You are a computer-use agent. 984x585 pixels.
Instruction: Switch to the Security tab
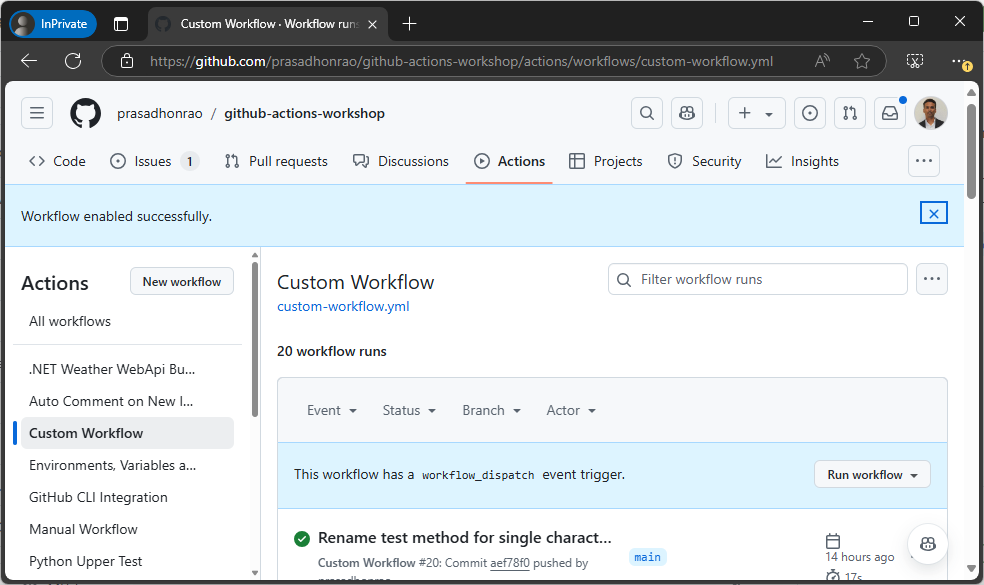click(704, 161)
